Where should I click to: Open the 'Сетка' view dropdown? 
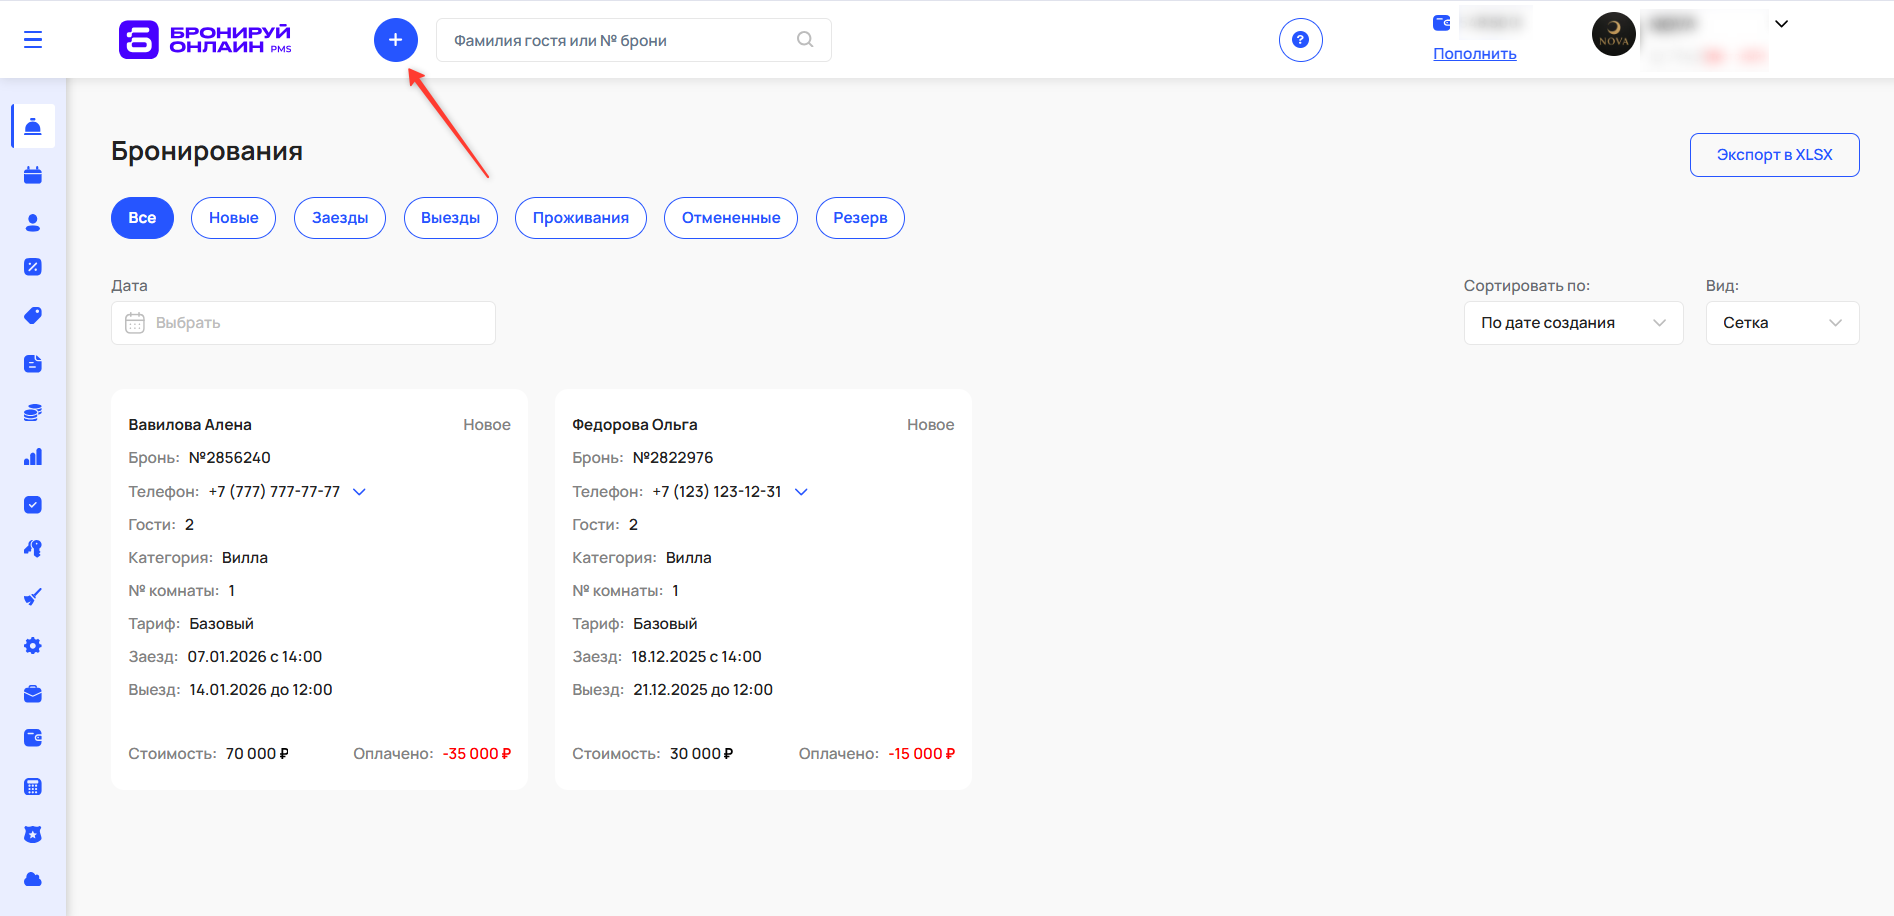[1782, 323]
